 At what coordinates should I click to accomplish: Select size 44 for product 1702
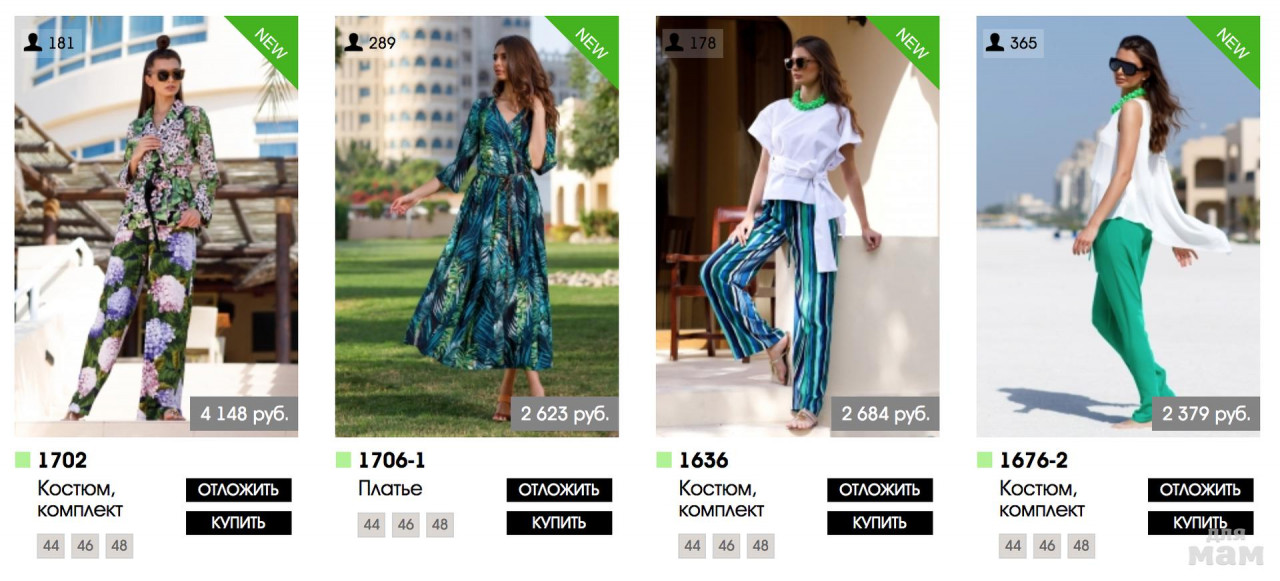[51, 546]
